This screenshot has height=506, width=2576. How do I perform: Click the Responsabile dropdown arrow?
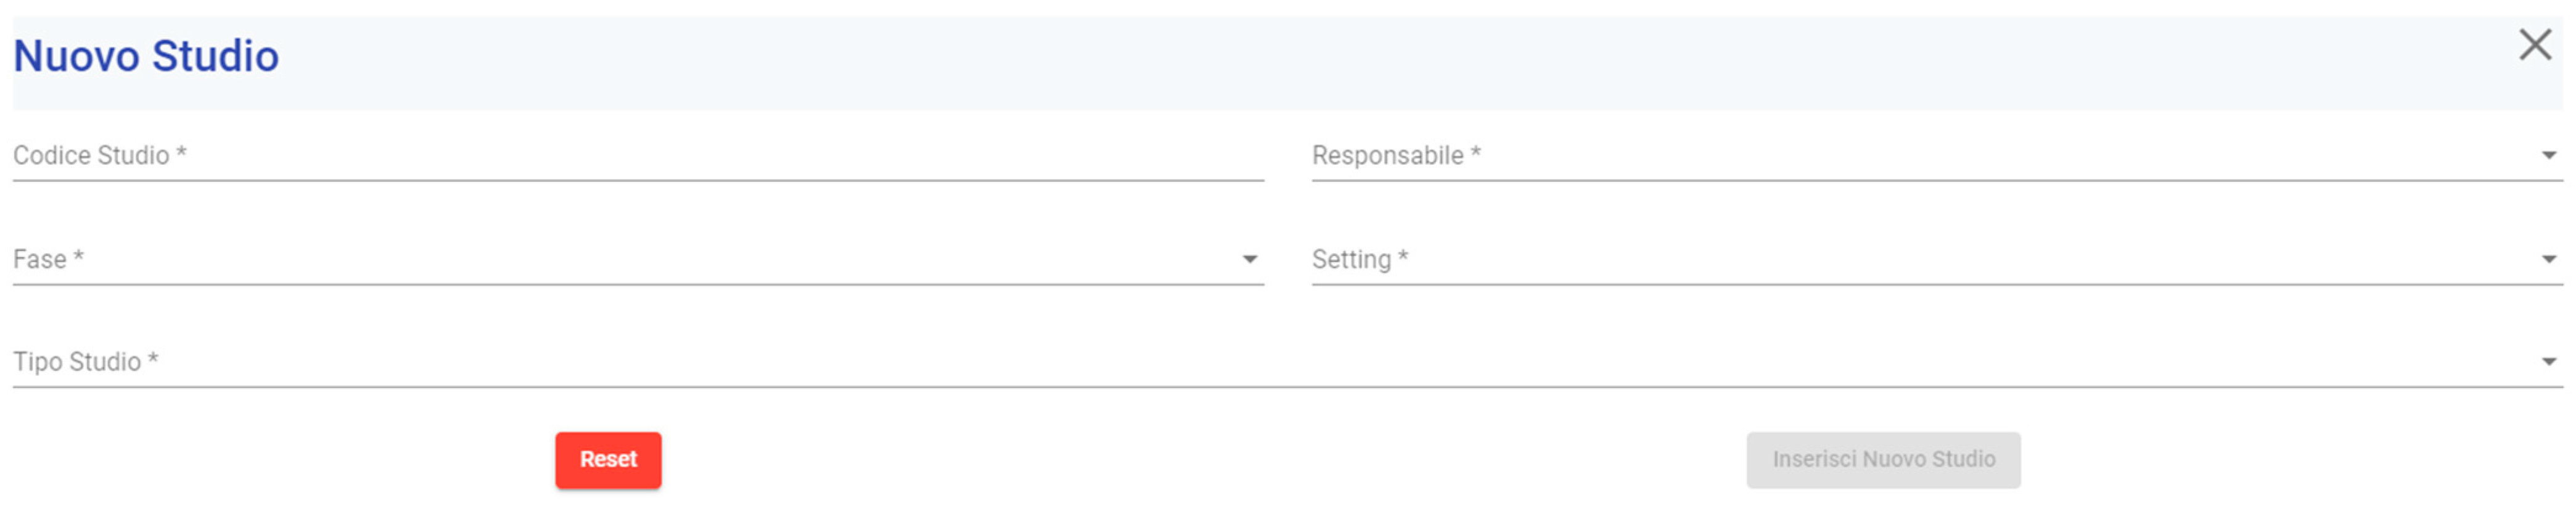pyautogui.click(x=2548, y=156)
